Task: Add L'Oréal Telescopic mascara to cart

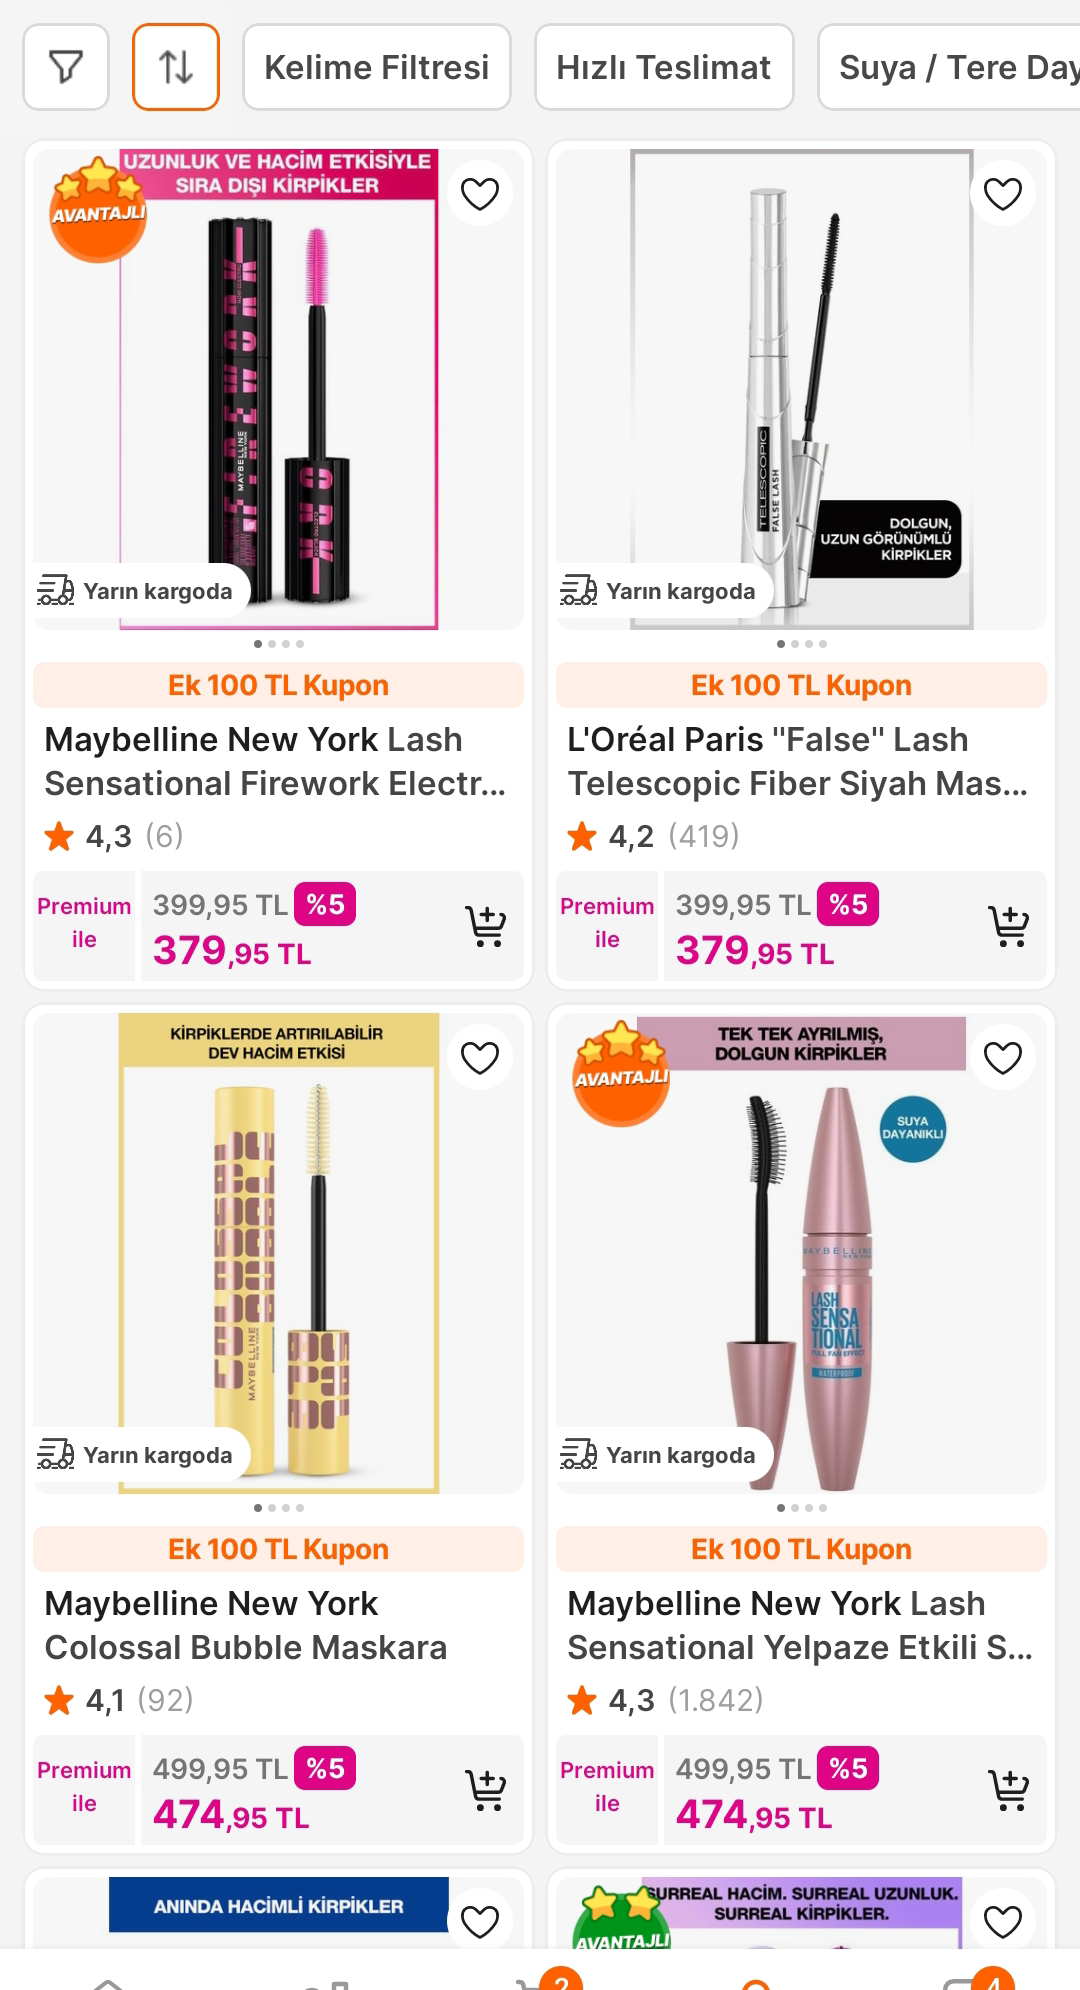Action: 1008,926
